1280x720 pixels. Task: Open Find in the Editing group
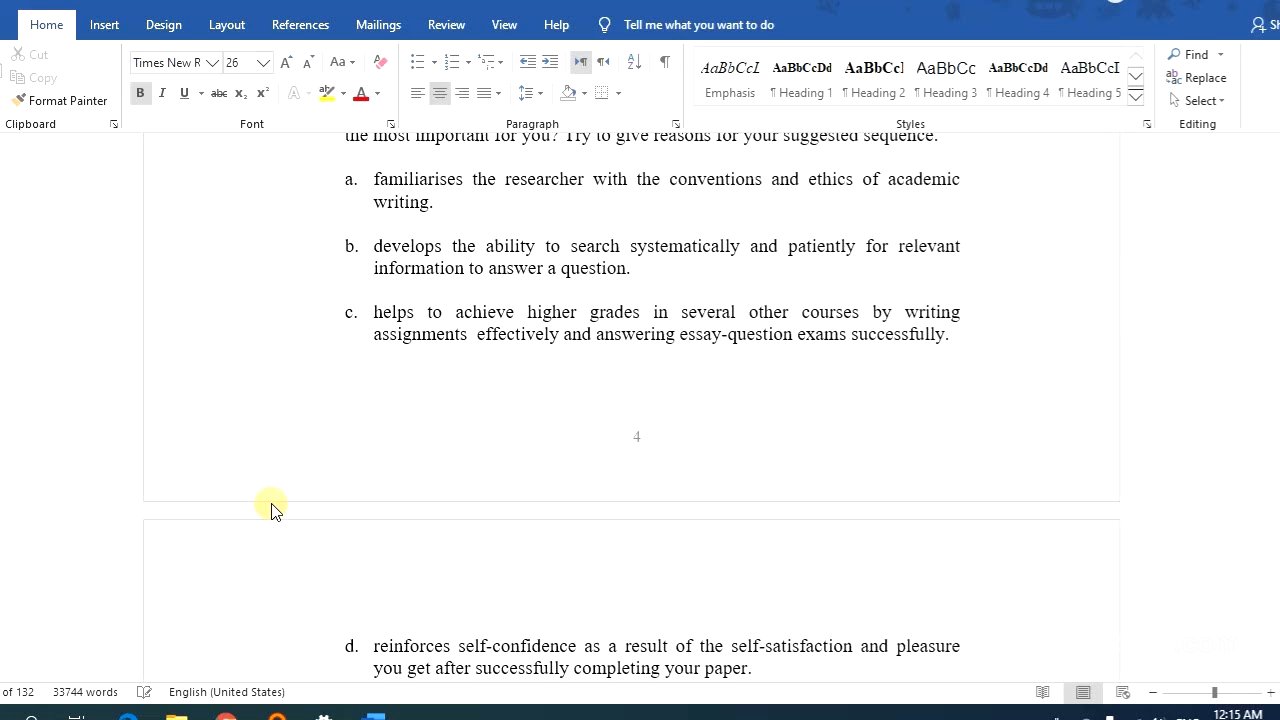coord(1188,54)
